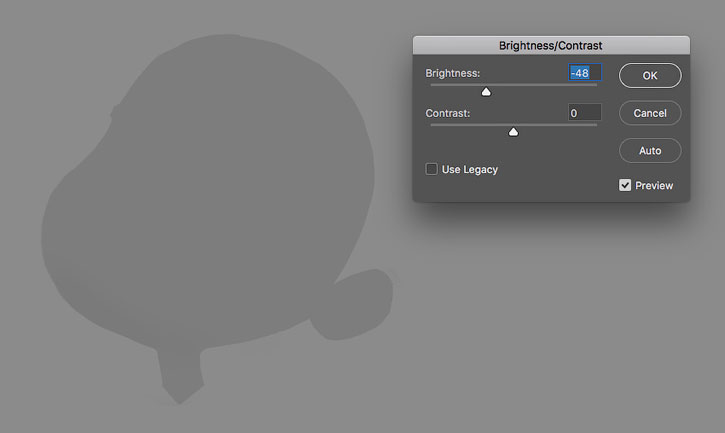Screen dimensions: 725x433
Task: Uncheck the Preview checkbox
Action: coord(625,185)
